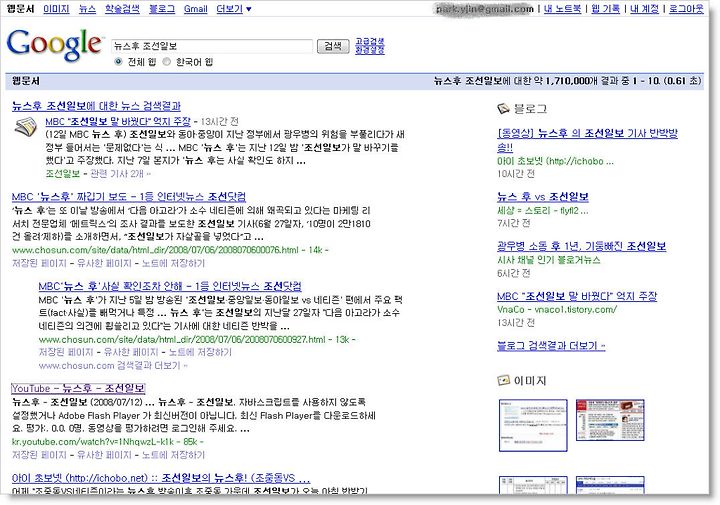Screen dimensions: 720x505
Task: Open news results heading link for 뉴스후 조선일보
Action: point(96,106)
